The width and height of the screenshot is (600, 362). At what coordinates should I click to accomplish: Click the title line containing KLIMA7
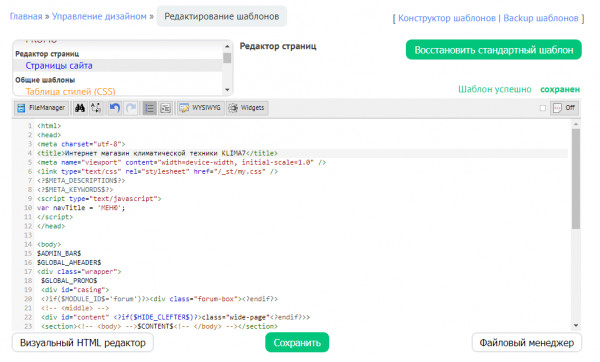157,153
